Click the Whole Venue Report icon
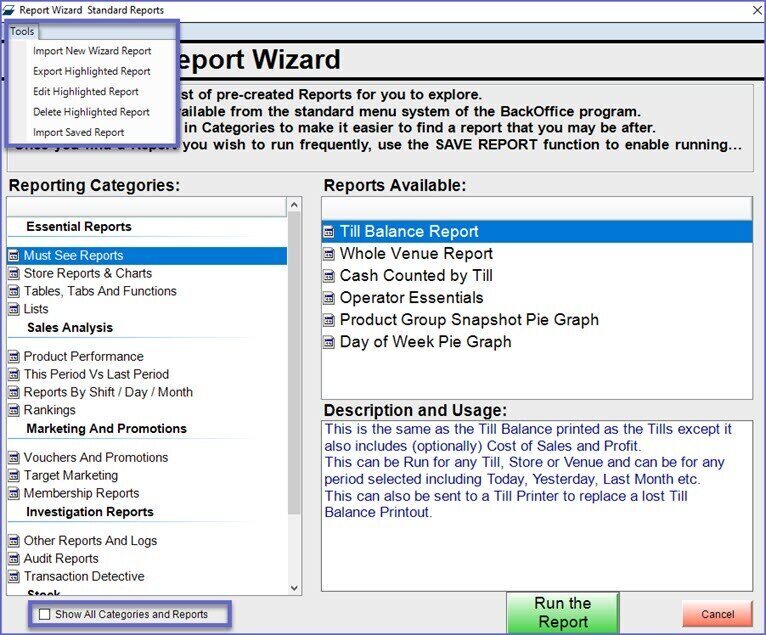 point(330,254)
